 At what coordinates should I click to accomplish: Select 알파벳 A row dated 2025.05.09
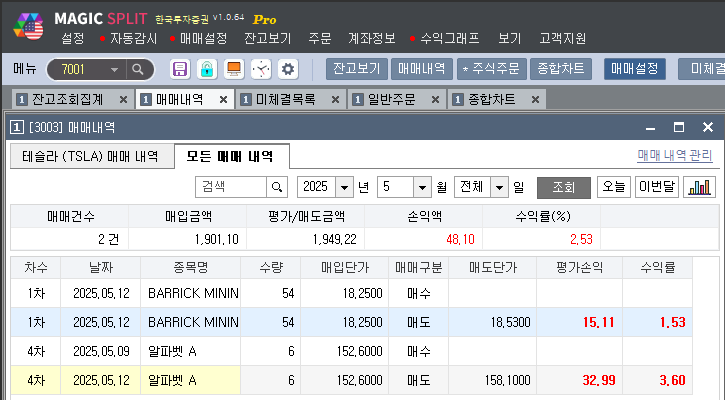(351, 351)
